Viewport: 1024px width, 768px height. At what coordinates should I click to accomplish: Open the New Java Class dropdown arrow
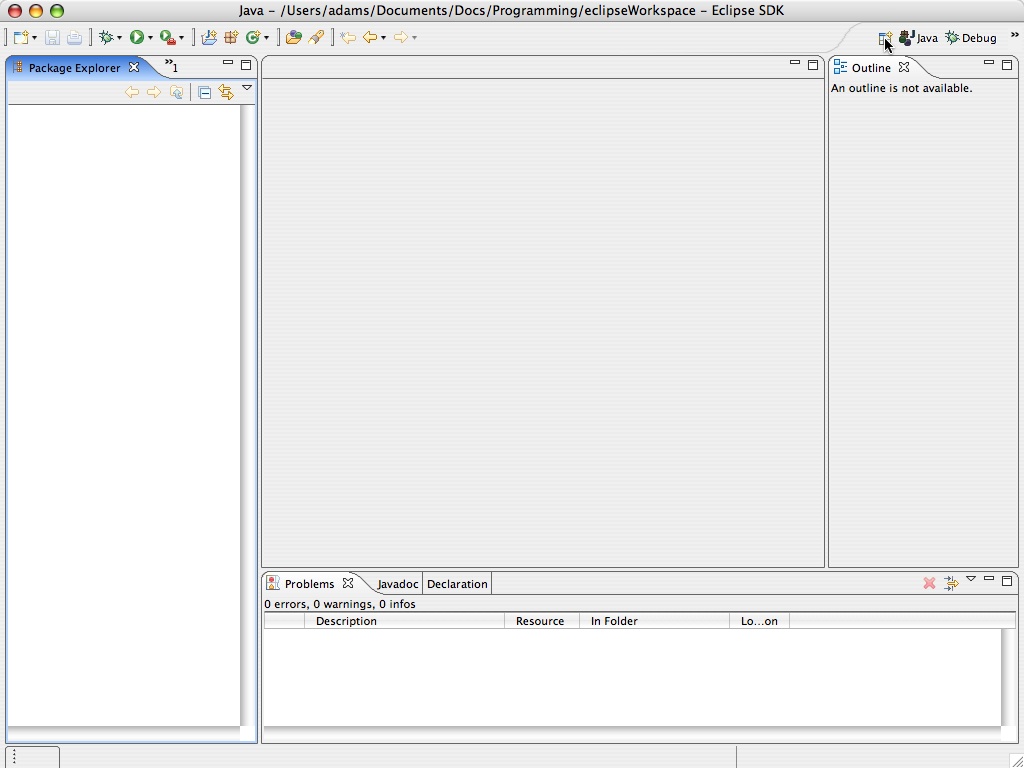pyautogui.click(x=266, y=38)
